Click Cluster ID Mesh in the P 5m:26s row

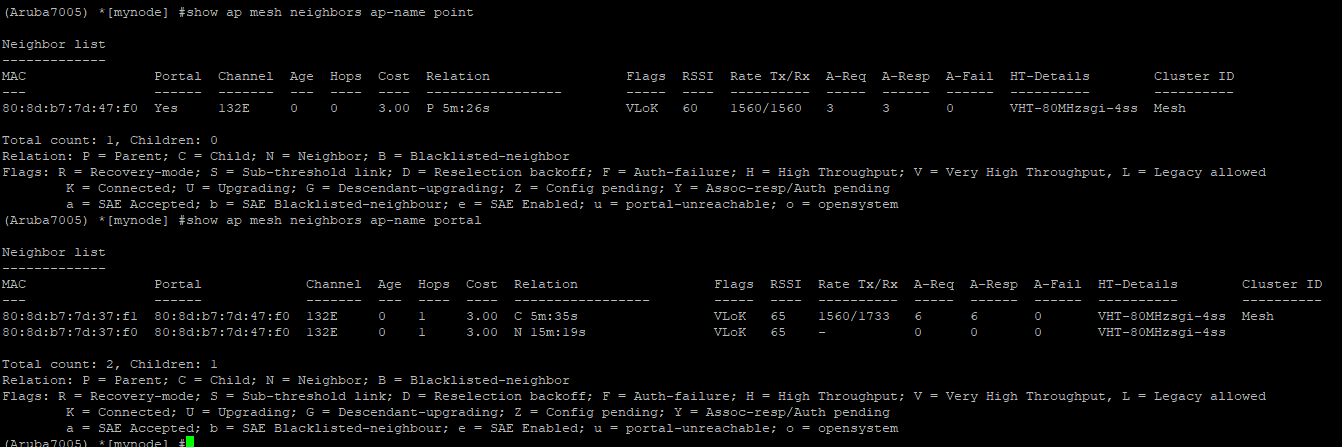[1170, 108]
